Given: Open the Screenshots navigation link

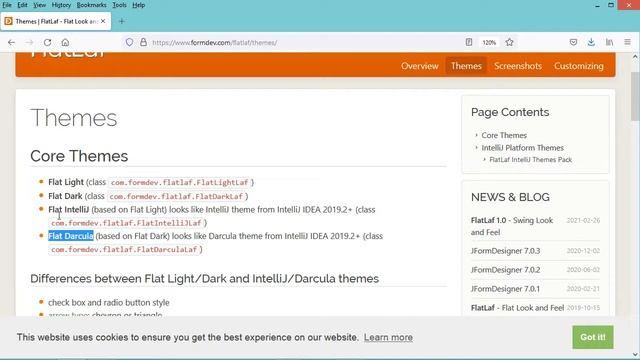Looking at the screenshot, I should [x=518, y=66].
